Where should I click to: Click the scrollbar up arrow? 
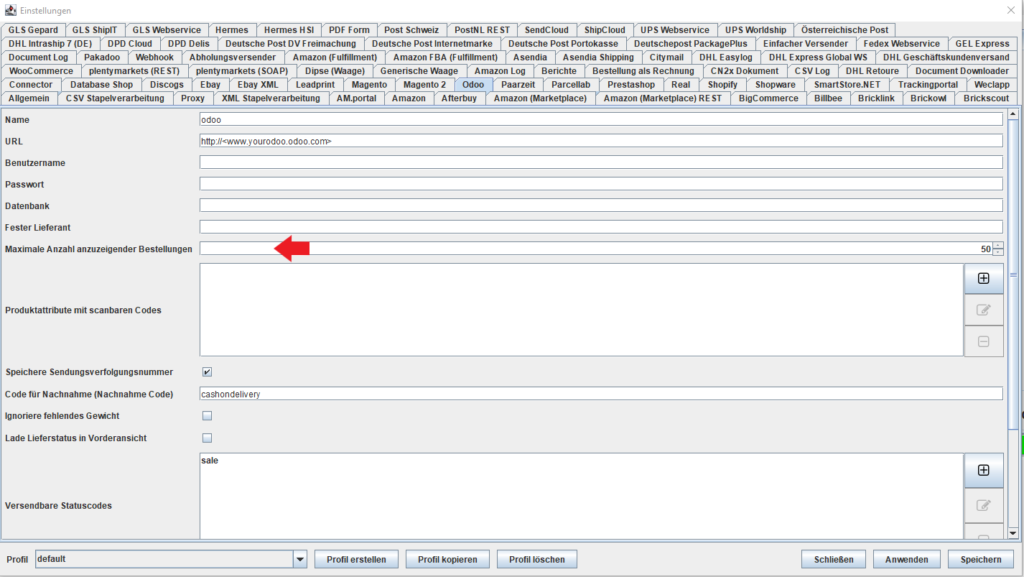click(1013, 114)
